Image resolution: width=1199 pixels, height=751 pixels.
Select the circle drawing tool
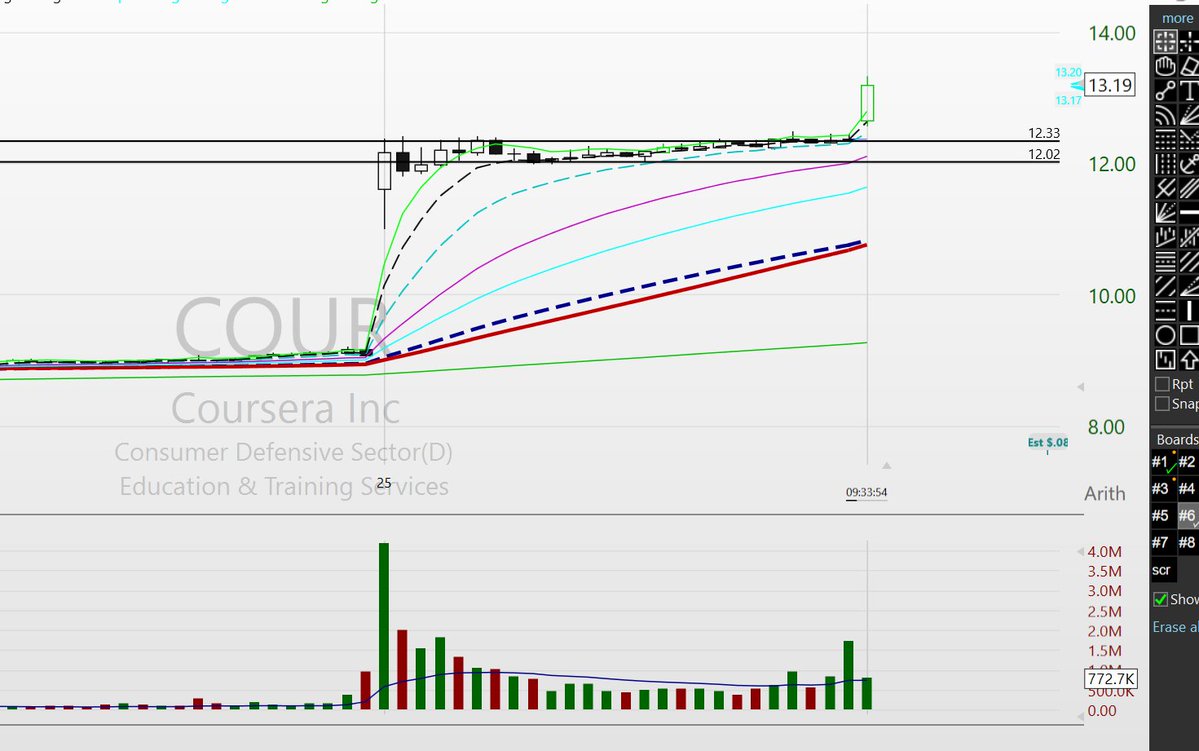click(x=1165, y=335)
